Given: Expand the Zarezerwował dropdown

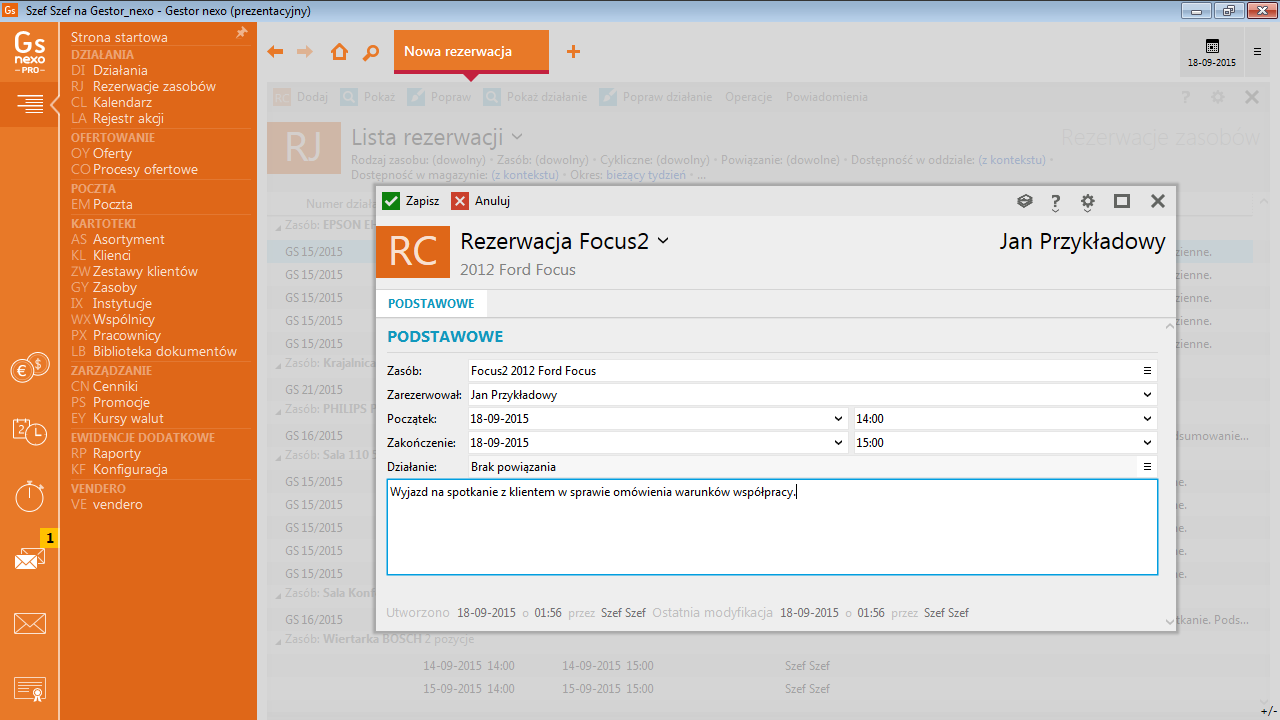Looking at the screenshot, I should (1147, 395).
